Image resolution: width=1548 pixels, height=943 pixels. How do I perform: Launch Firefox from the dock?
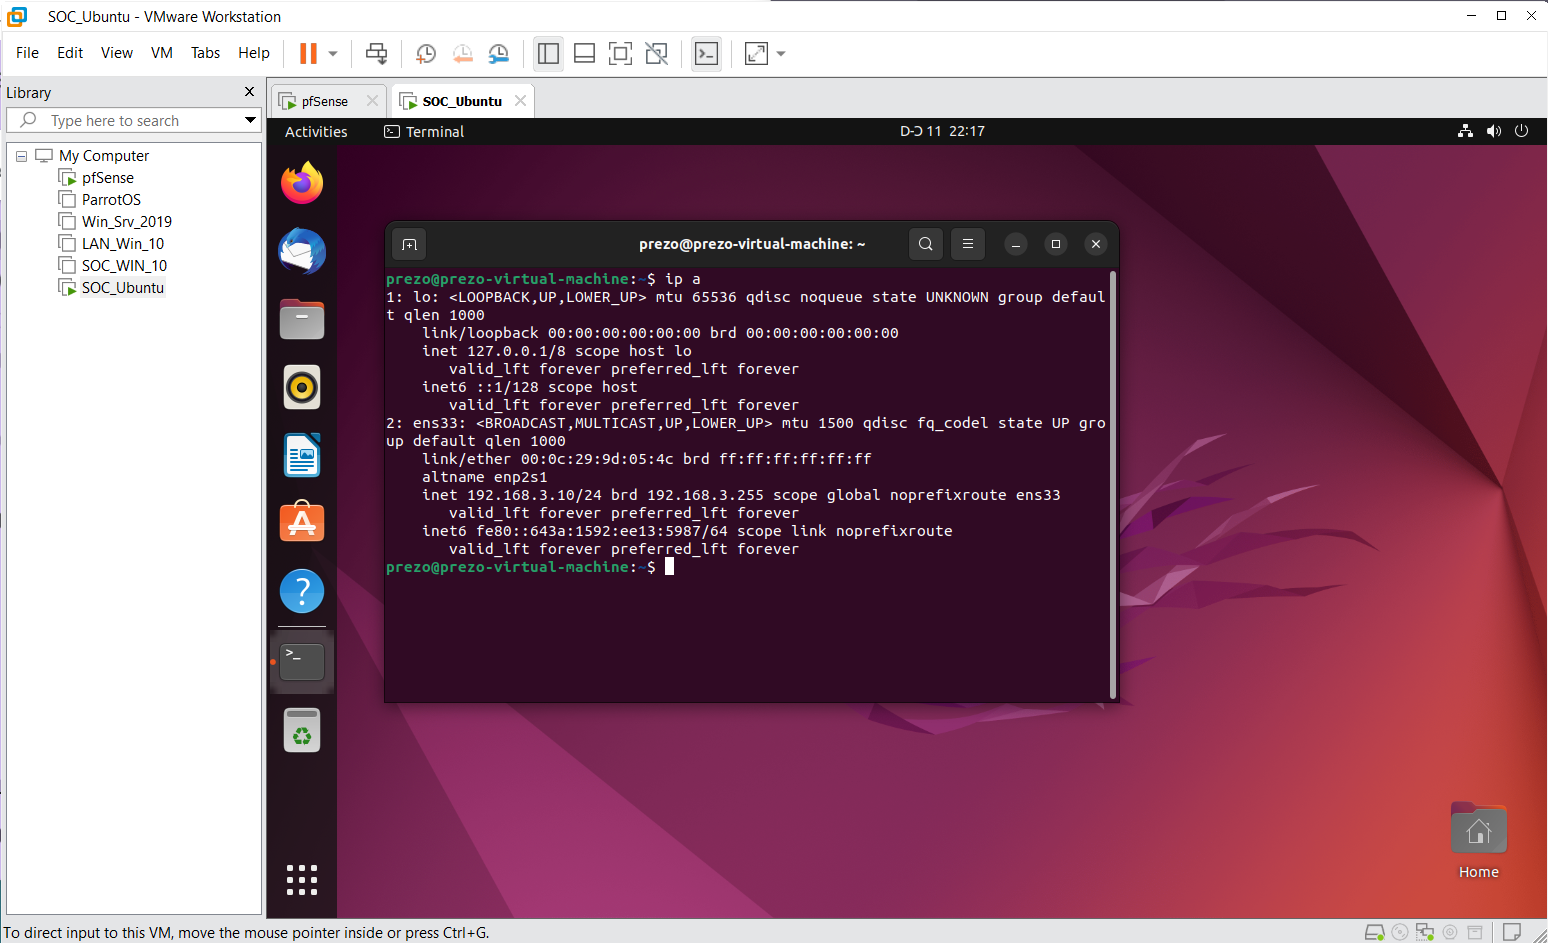(302, 183)
